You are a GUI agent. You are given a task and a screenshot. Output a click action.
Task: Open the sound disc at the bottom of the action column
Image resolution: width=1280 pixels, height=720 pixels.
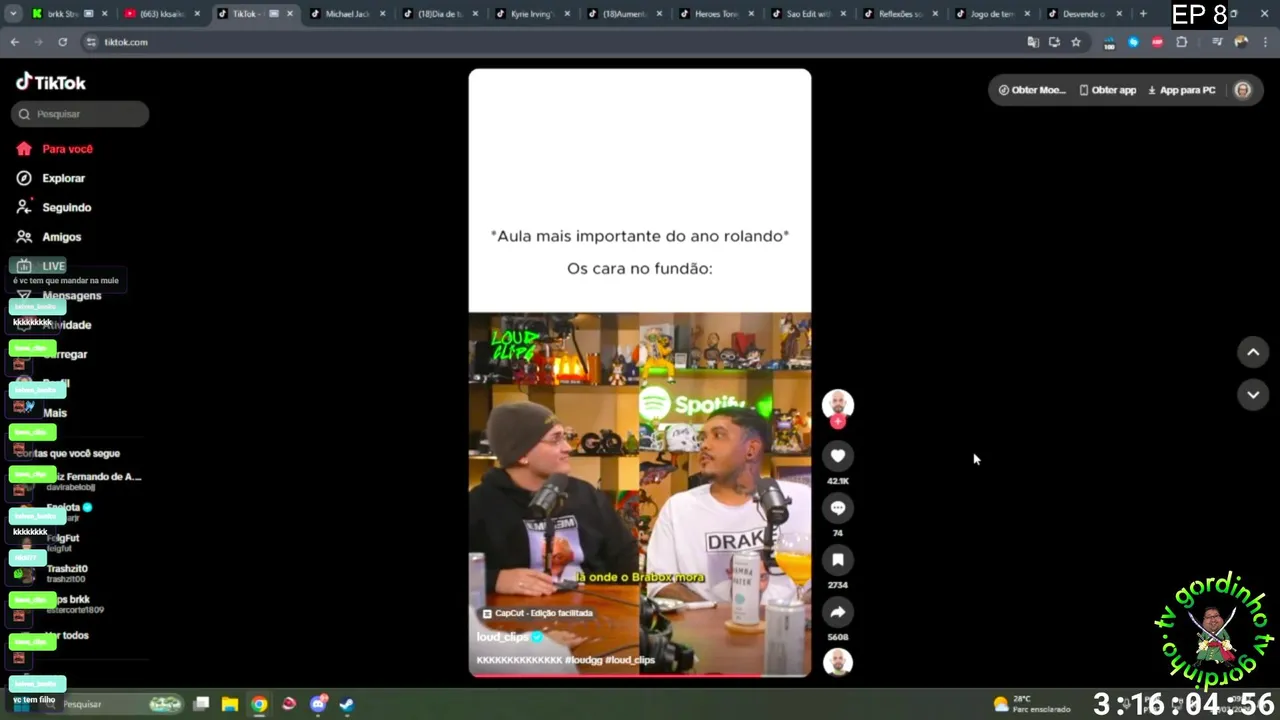[x=838, y=662]
